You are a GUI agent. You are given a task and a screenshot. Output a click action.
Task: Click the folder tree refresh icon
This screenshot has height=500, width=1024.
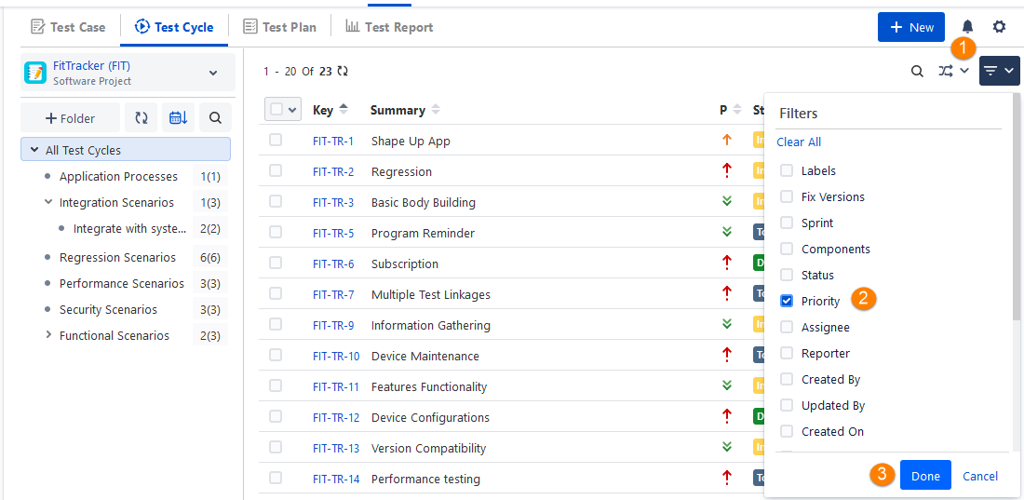[x=141, y=118]
